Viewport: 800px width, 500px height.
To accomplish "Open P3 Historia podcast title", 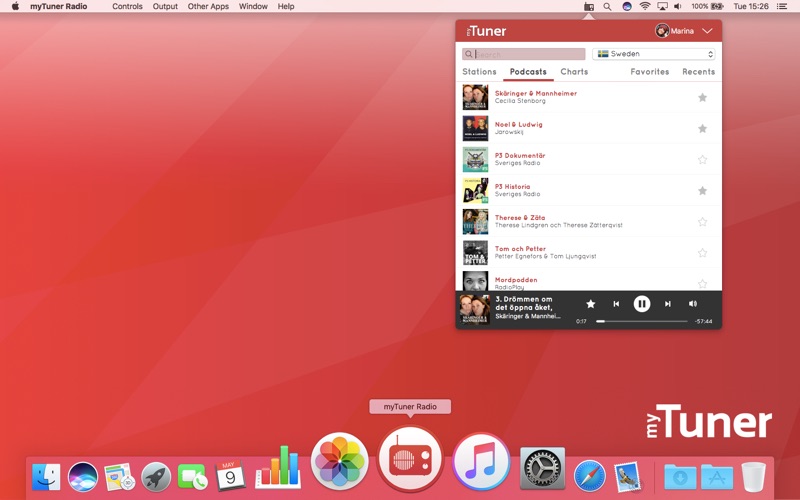I will [512, 187].
